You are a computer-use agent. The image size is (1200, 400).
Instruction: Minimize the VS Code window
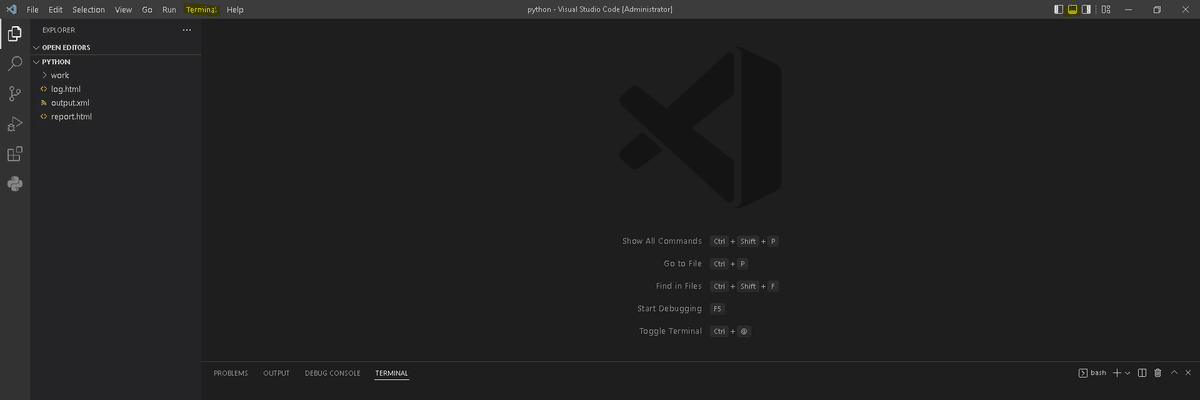[x=1130, y=9]
